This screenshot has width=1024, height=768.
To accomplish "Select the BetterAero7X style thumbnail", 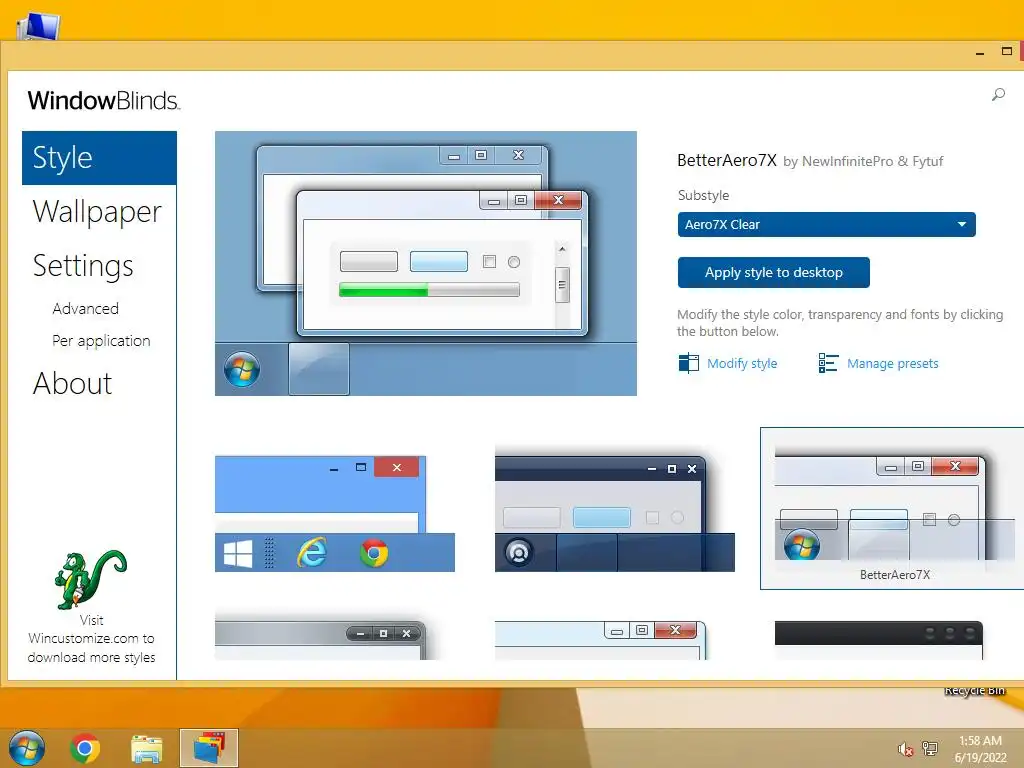I will (892, 509).
